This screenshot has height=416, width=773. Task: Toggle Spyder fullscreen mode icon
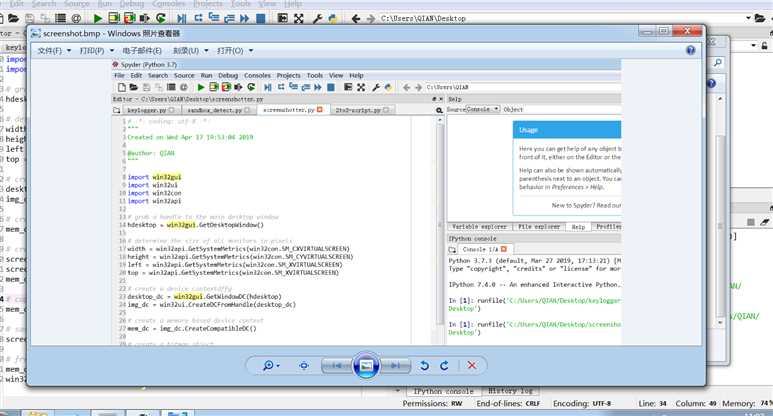[x=299, y=18]
